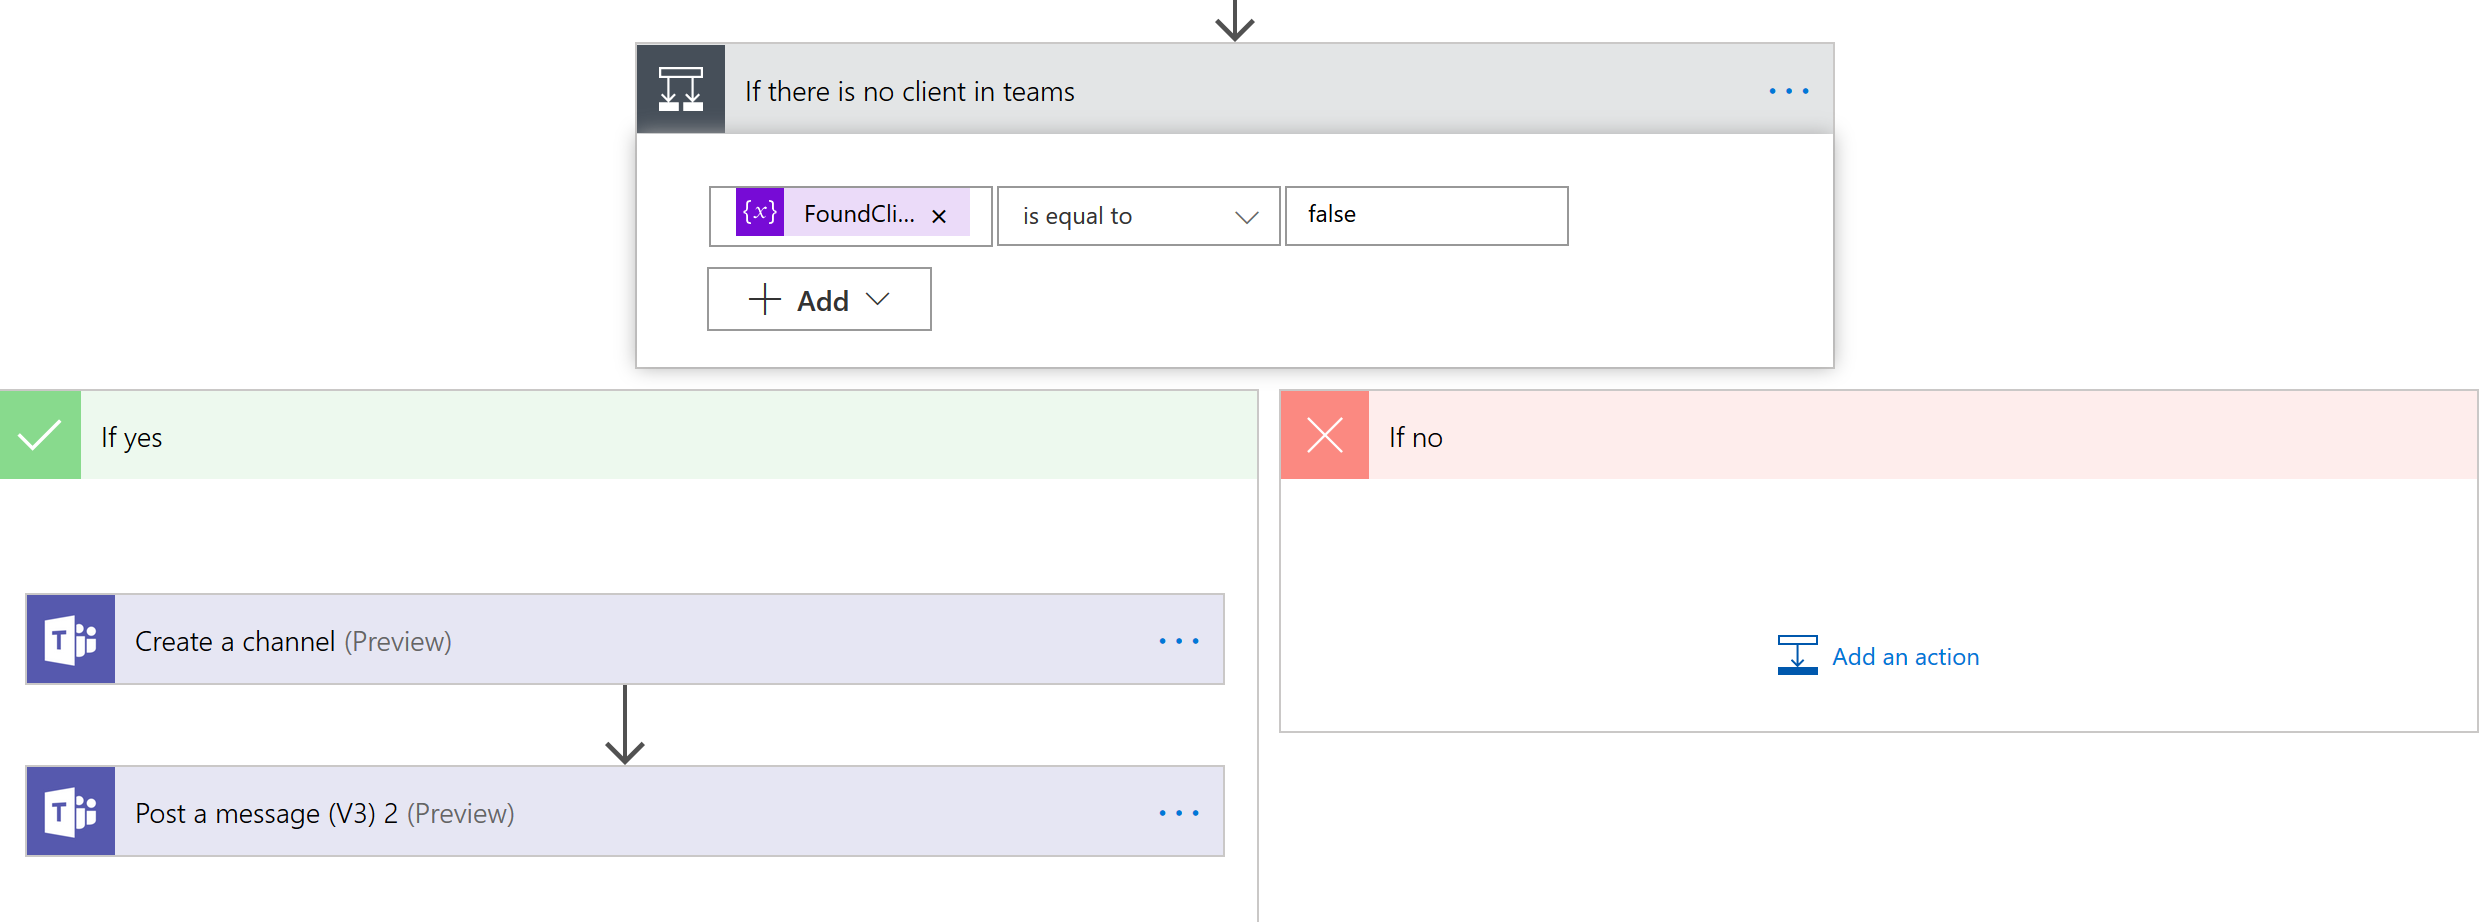Select the 'If no' branch header
The width and height of the screenshot is (2492, 922).
(x=1900, y=436)
